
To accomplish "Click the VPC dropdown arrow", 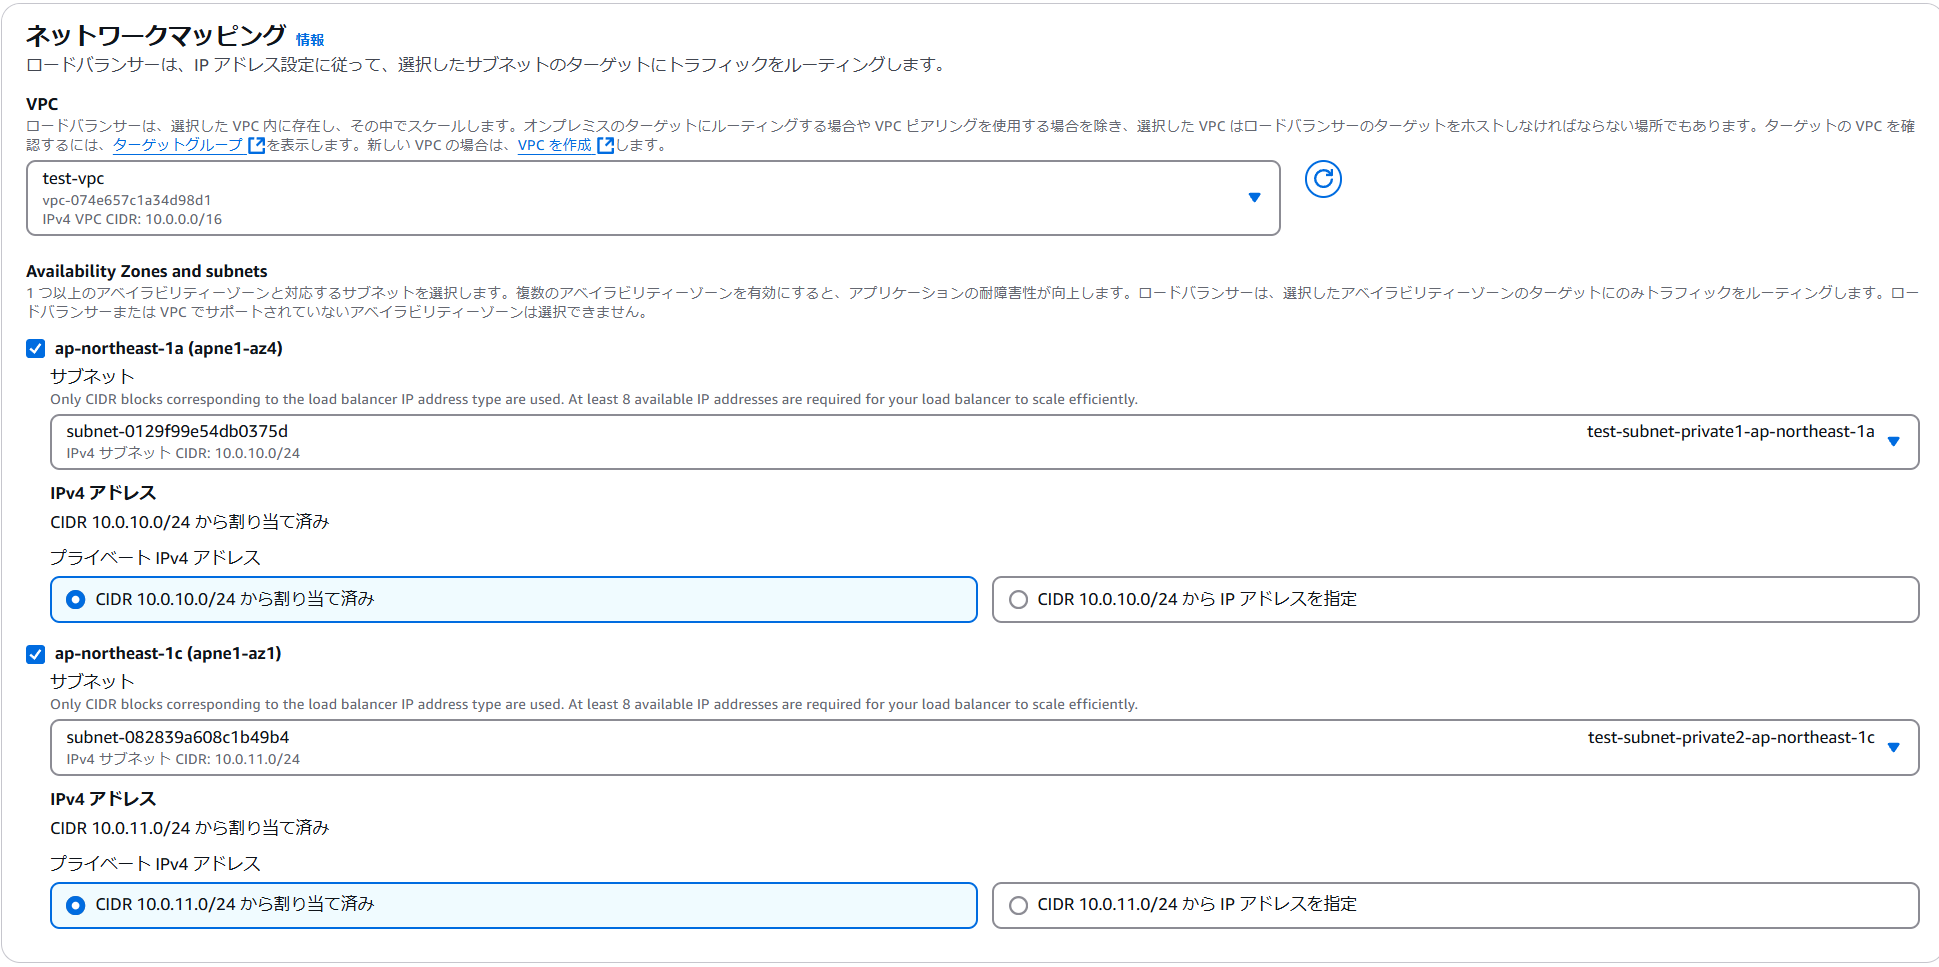I will click(x=1254, y=198).
